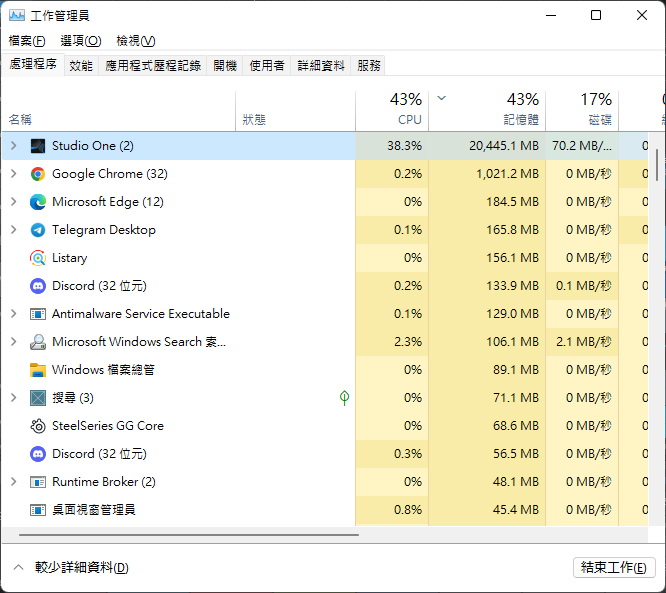The height and width of the screenshot is (593, 666).
Task: Click the Listary icon
Action: tap(38, 258)
